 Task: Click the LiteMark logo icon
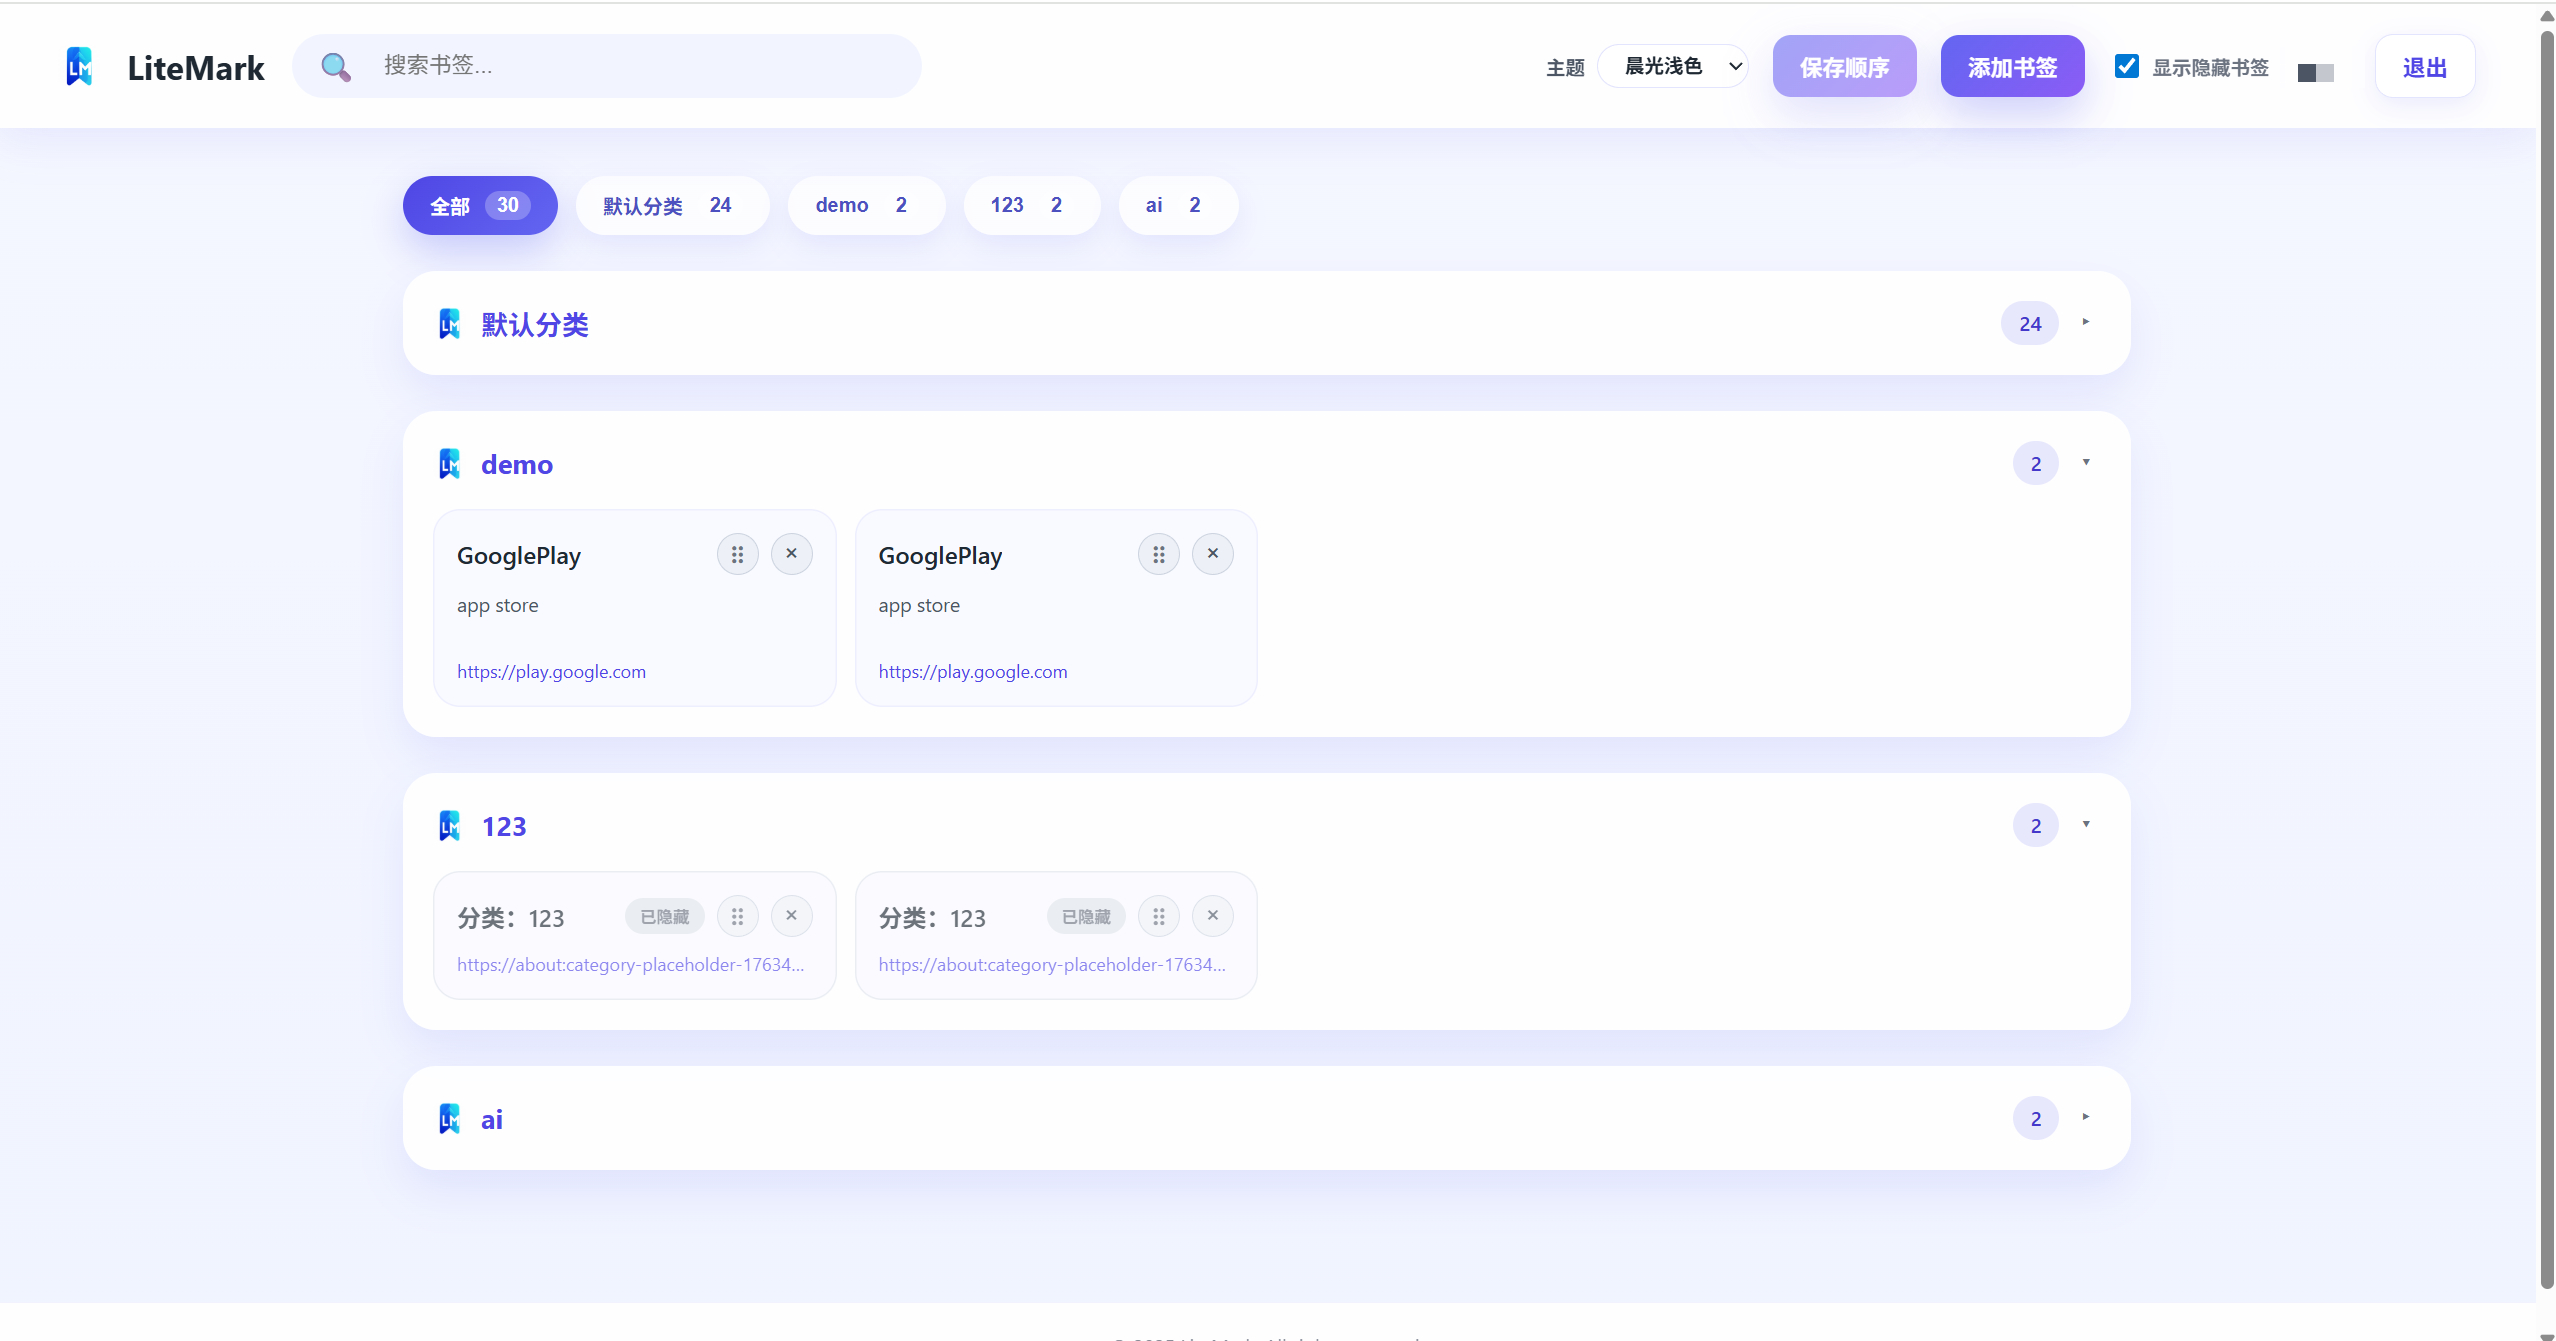(79, 66)
